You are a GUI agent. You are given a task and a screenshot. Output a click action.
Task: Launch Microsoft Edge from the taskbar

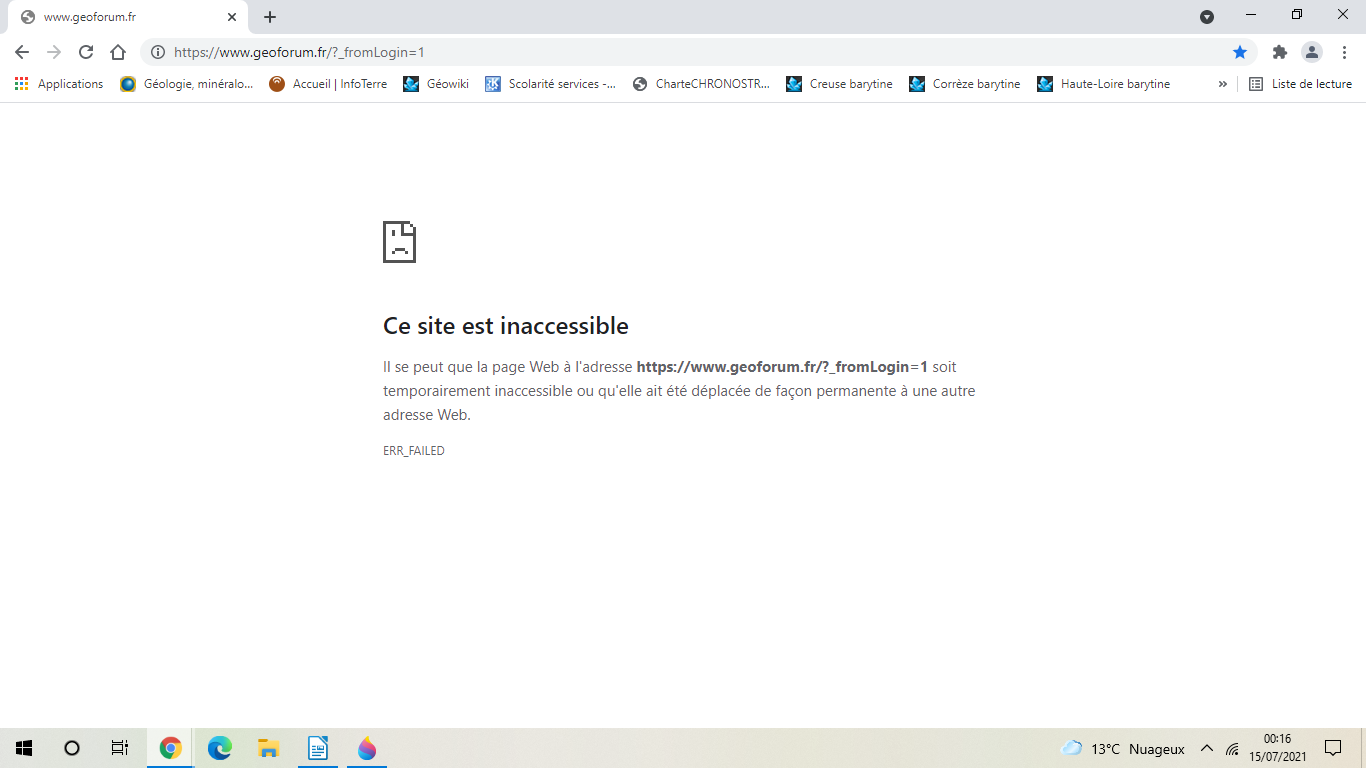coord(219,748)
